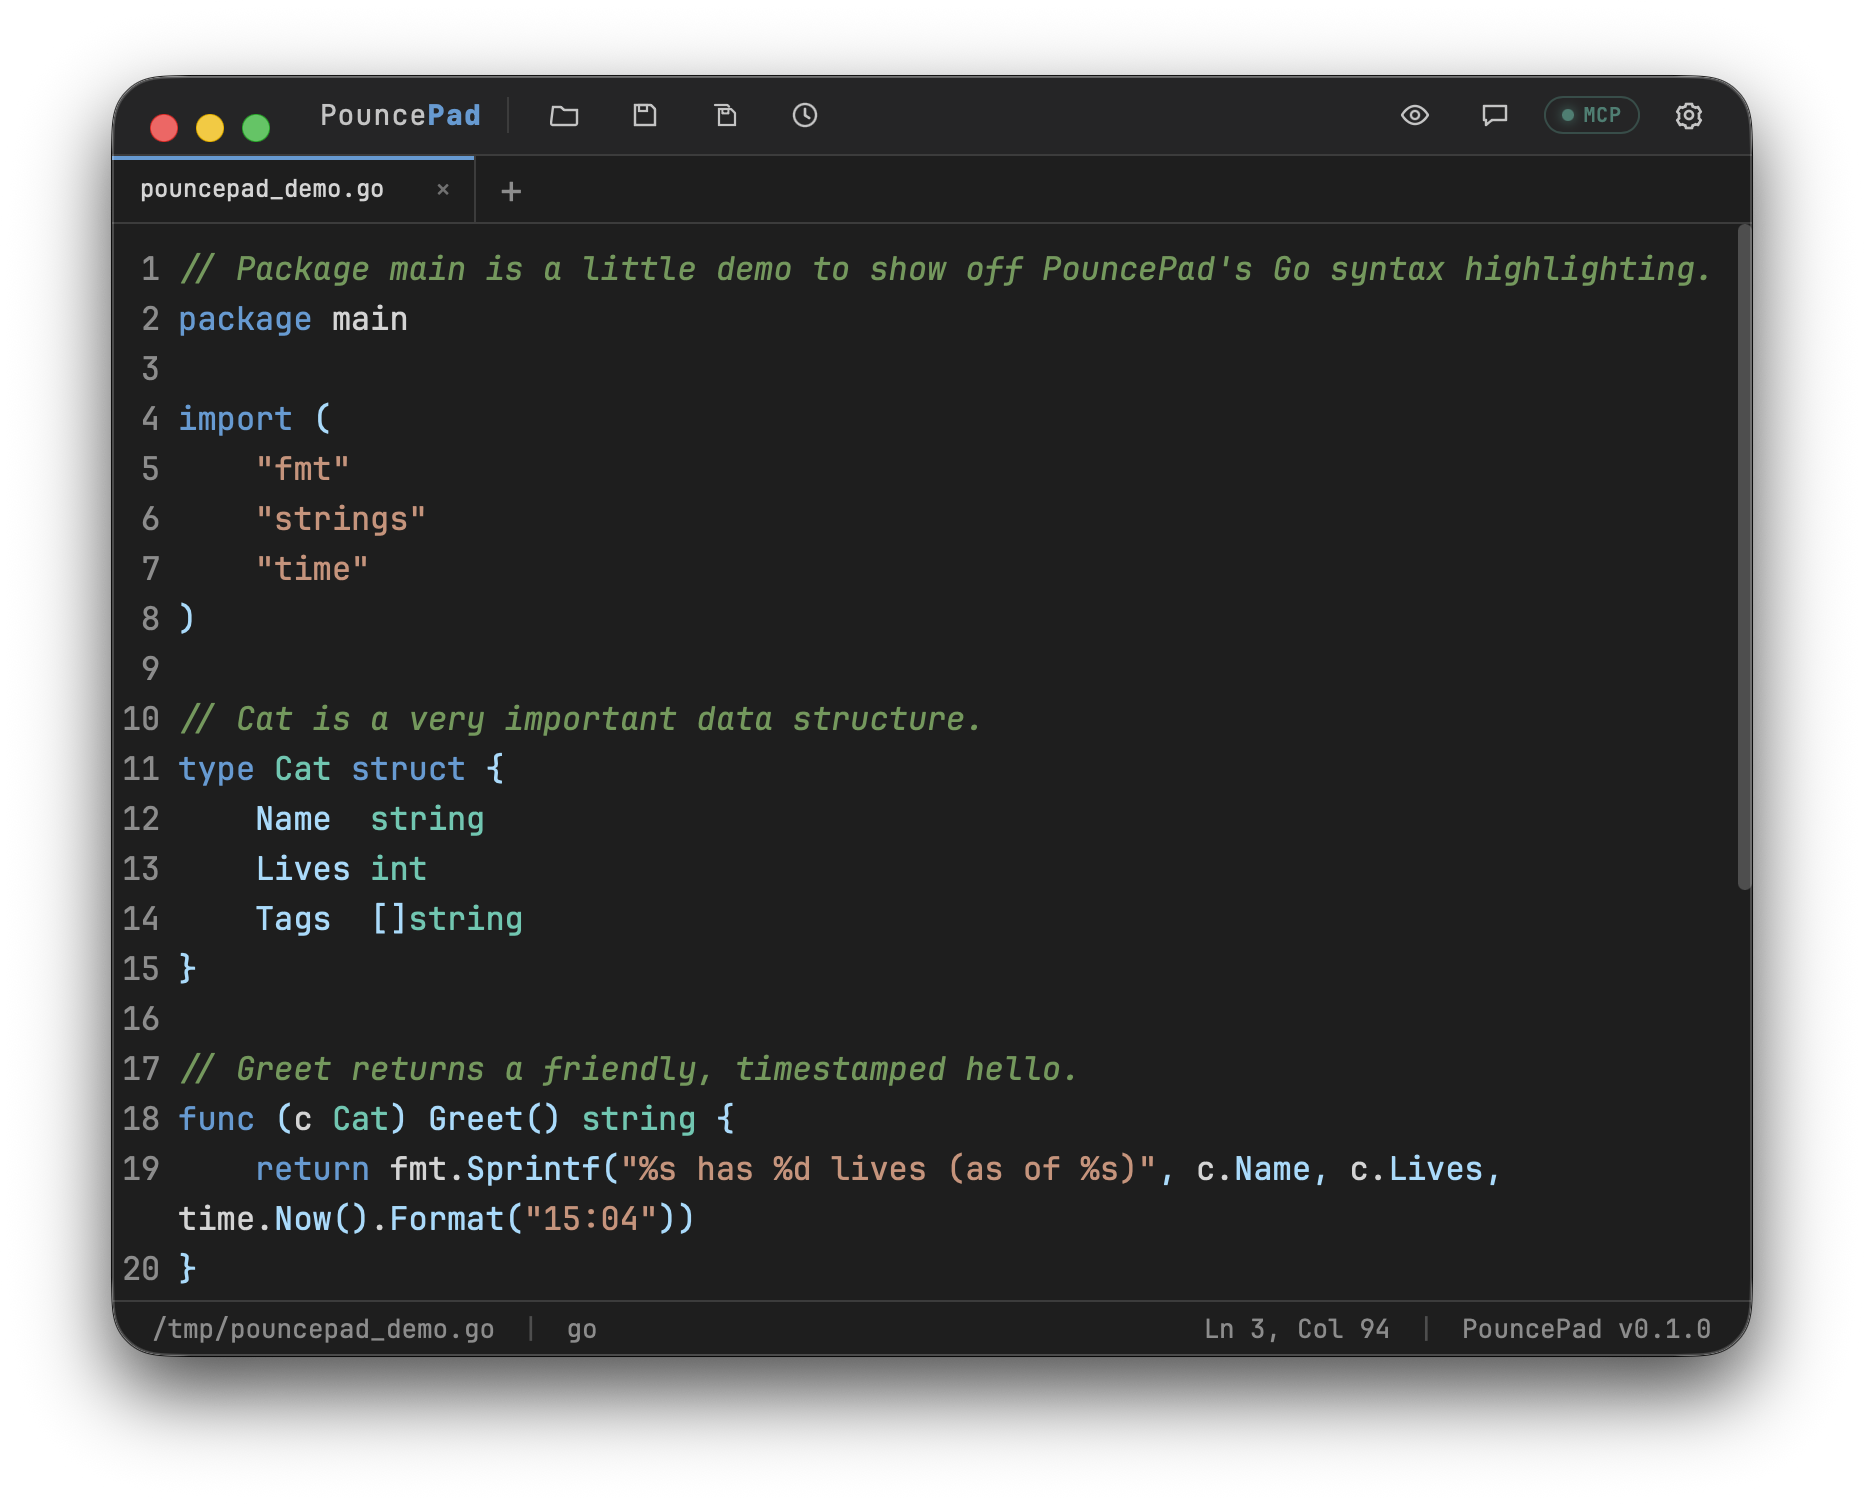
Task: Click the Lives field on line 13
Action: (x=303, y=869)
